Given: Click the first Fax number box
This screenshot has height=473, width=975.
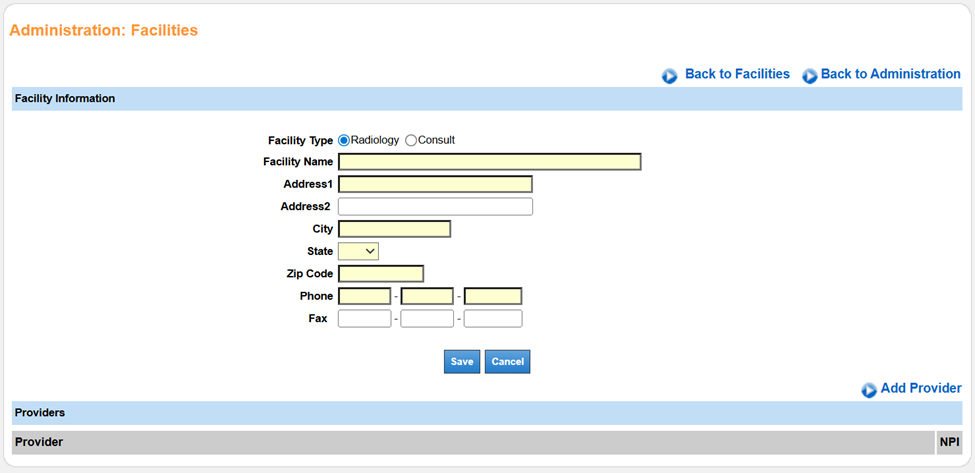Looking at the screenshot, I should 364,319.
